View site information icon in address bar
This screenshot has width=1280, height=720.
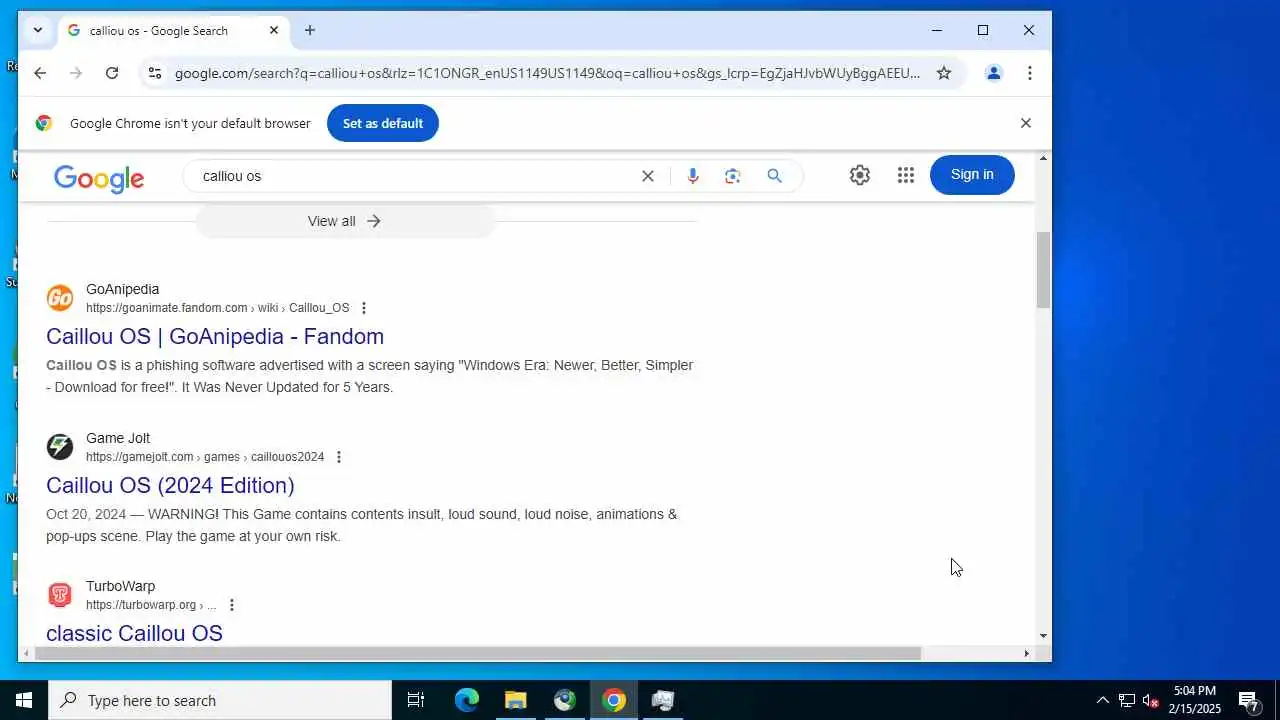(154, 73)
